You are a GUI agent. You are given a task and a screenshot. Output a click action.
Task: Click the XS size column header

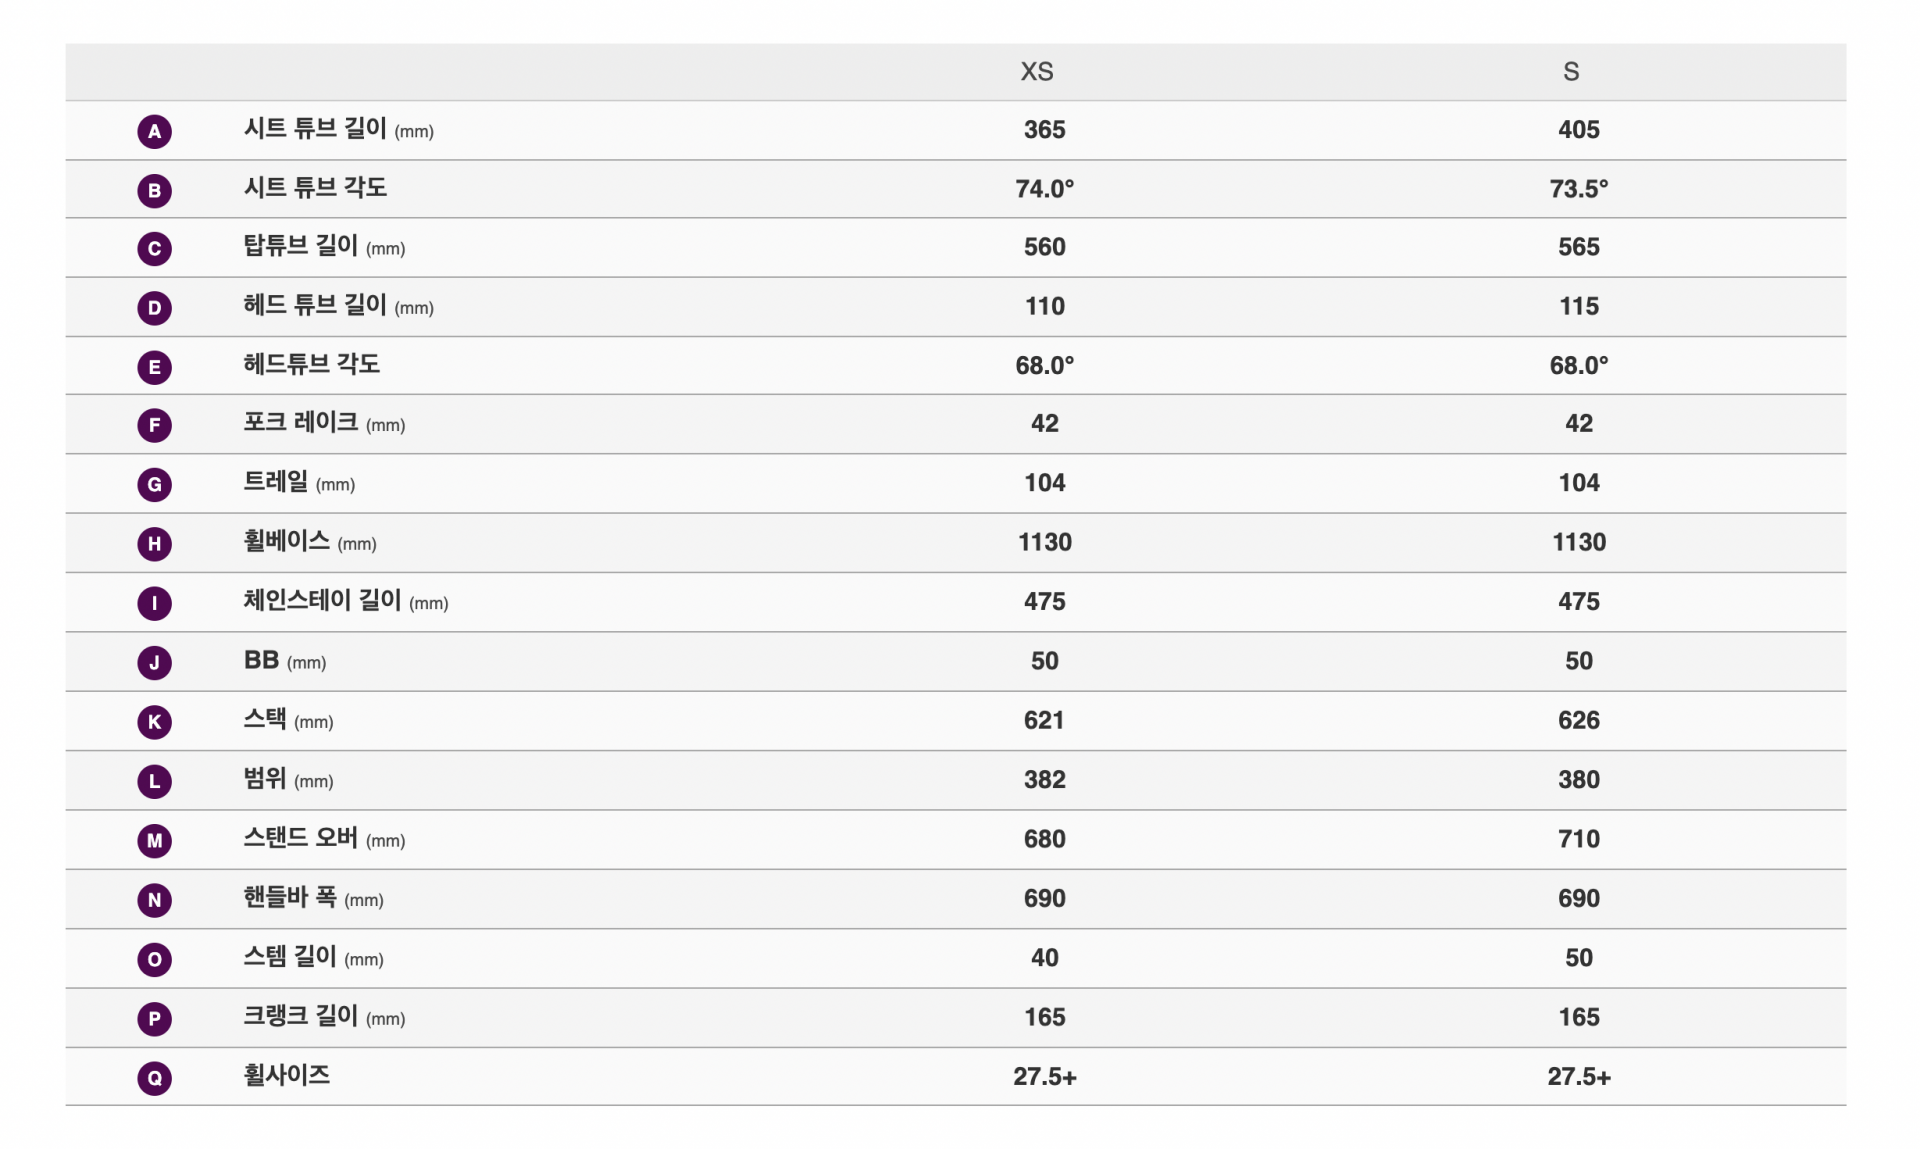point(1036,72)
